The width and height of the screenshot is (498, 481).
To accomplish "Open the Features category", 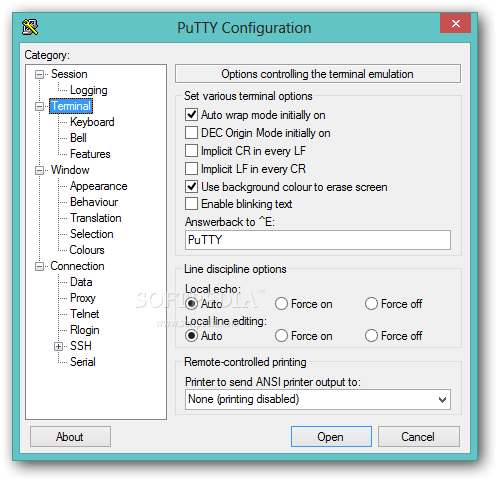I will pyautogui.click(x=90, y=154).
